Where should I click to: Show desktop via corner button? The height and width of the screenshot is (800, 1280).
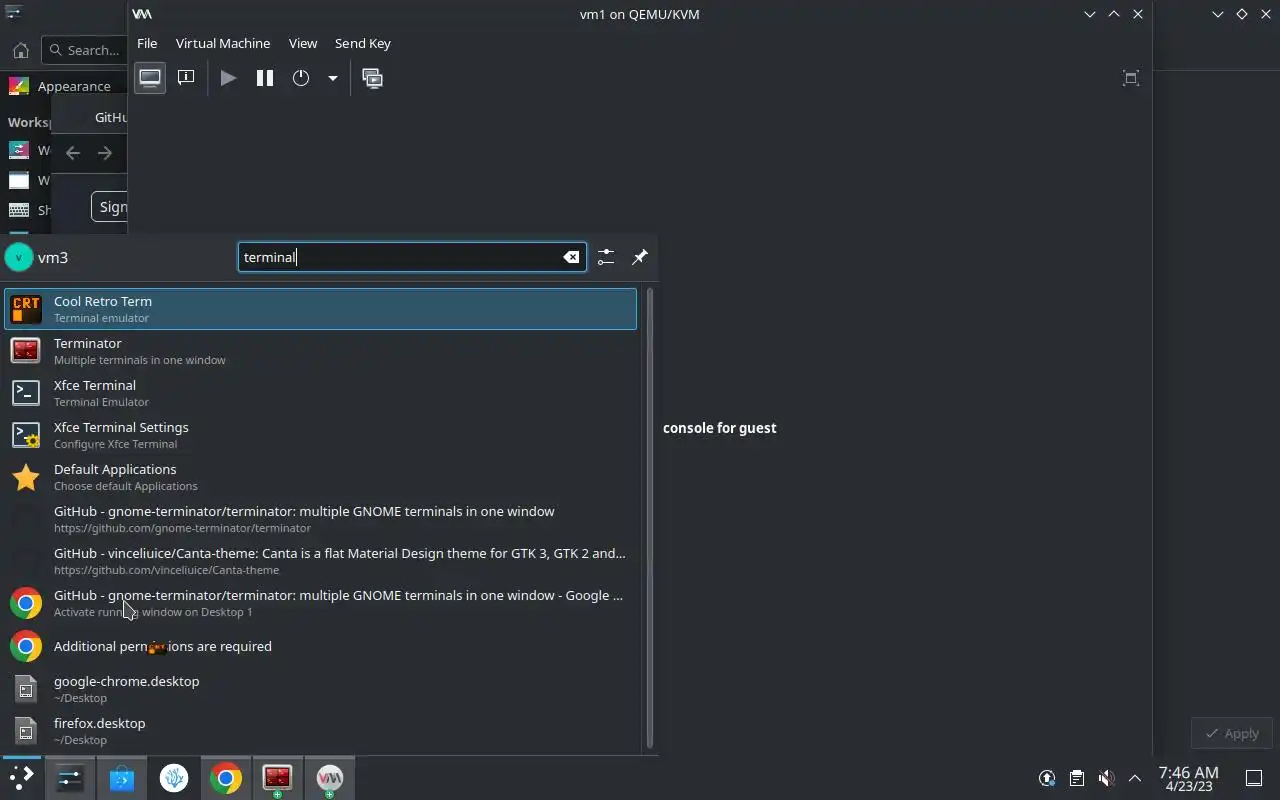coord(1254,778)
